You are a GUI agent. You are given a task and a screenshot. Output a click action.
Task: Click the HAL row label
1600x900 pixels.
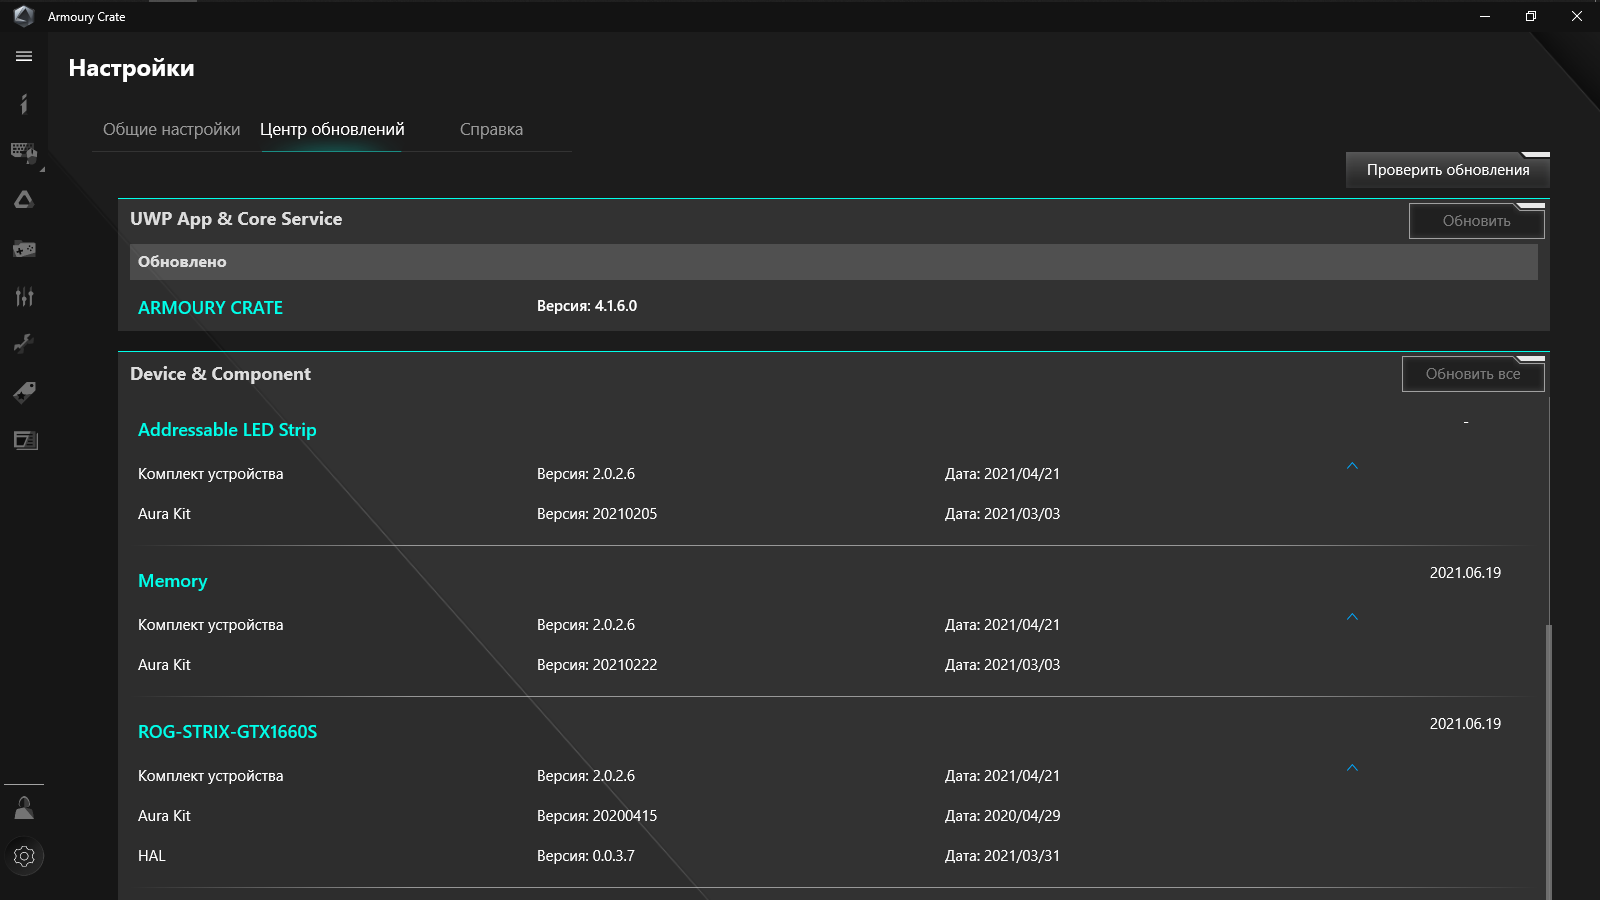click(x=152, y=856)
